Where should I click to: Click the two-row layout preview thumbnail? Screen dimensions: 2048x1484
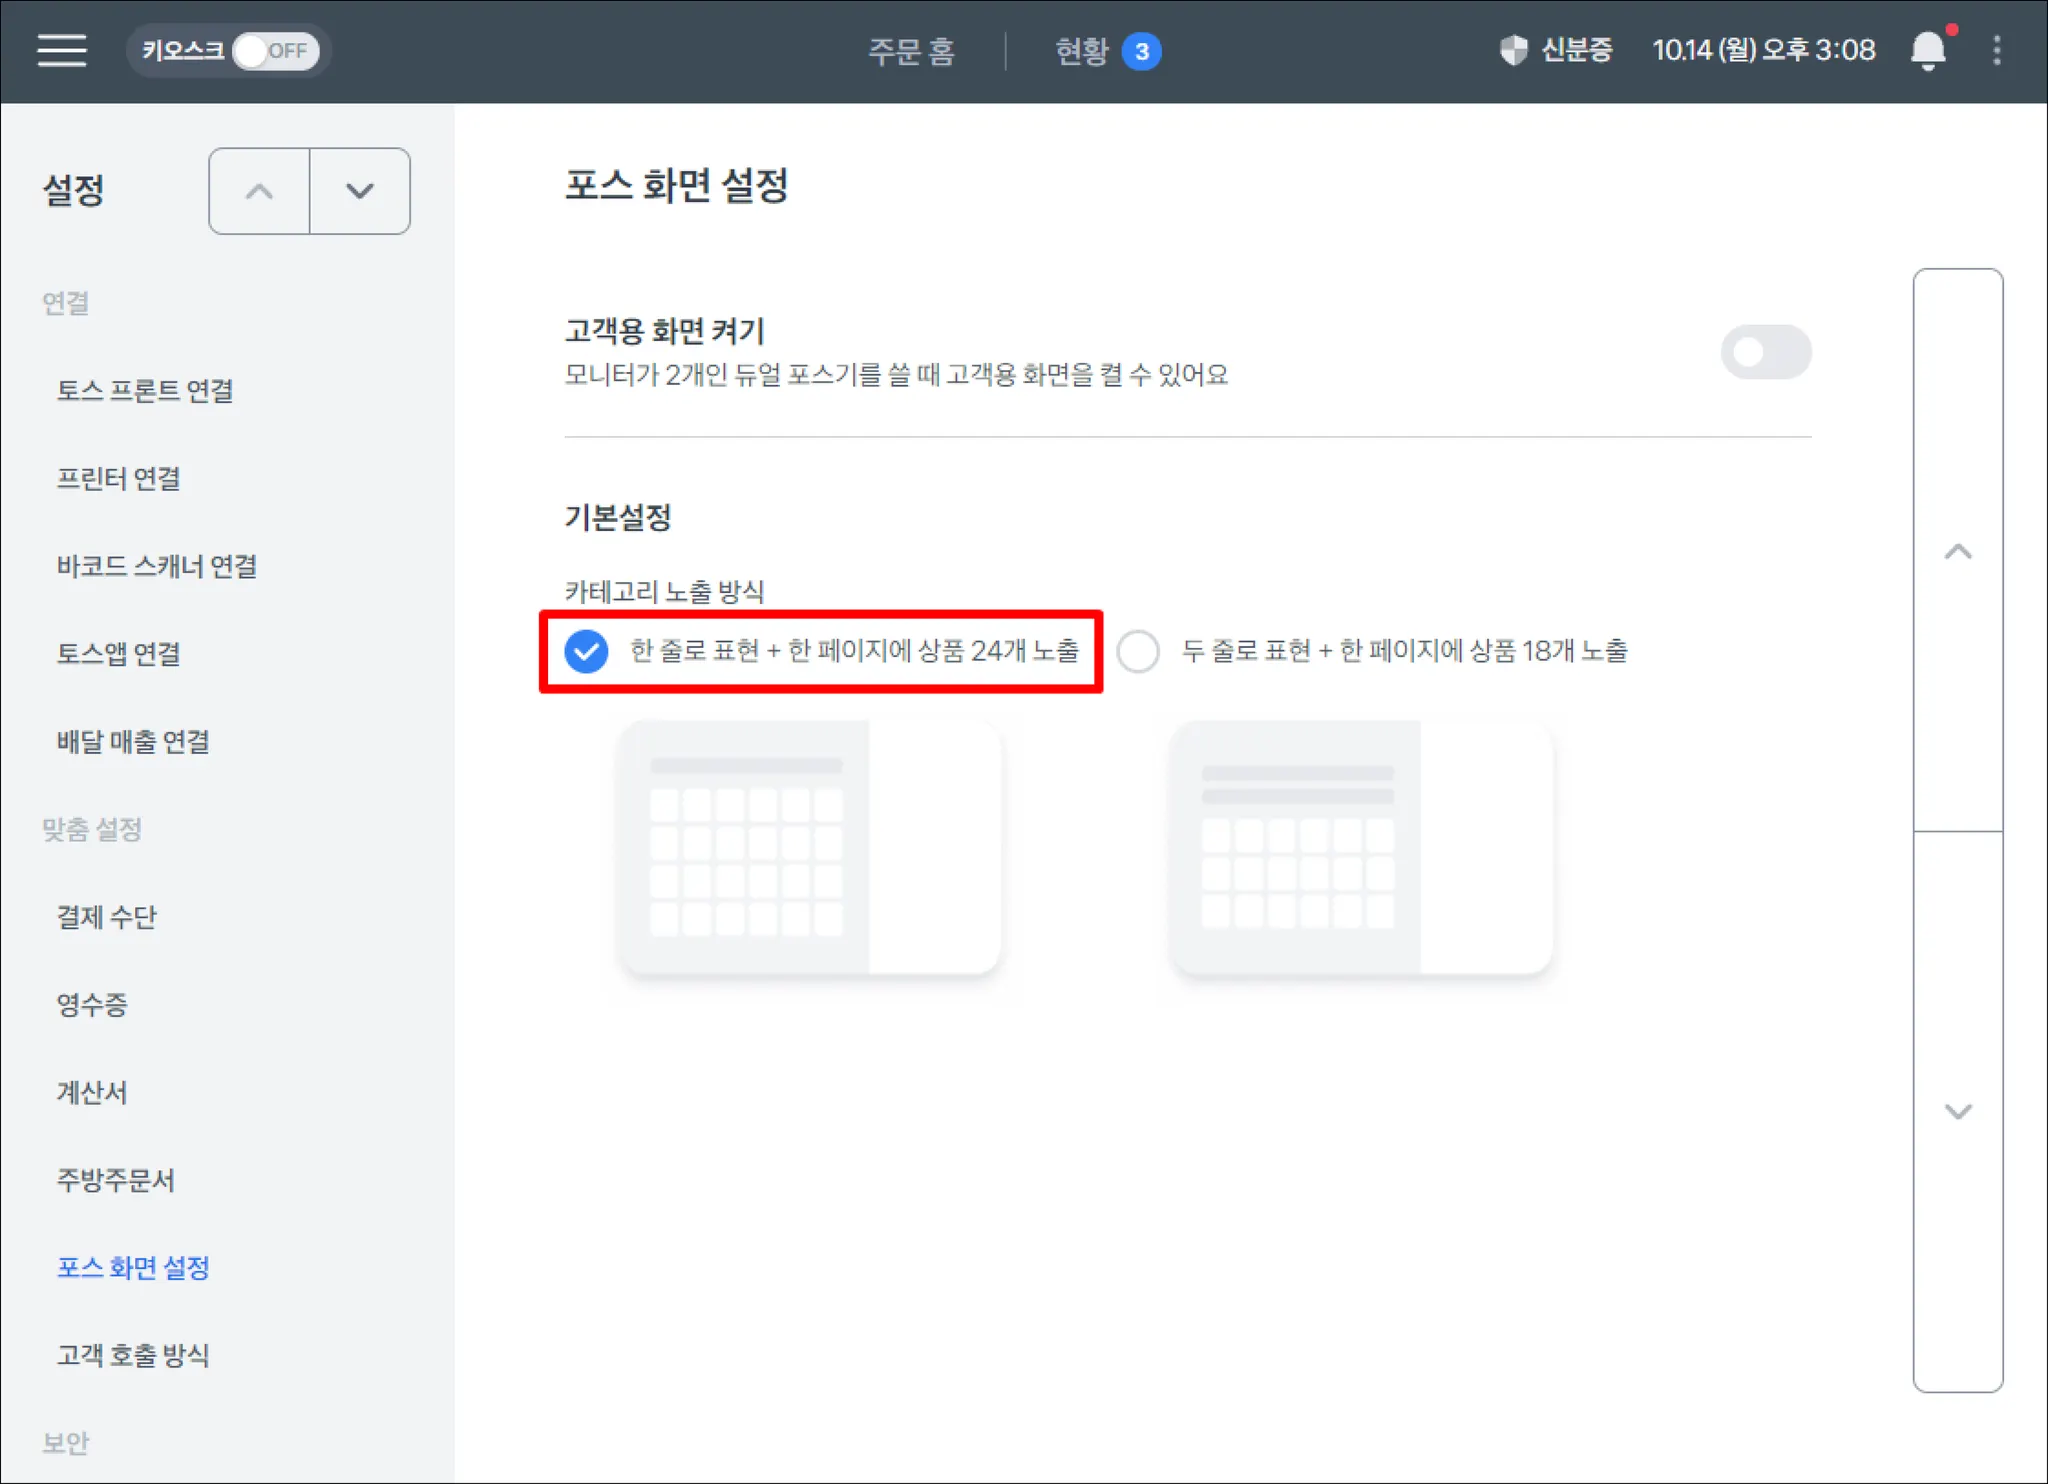tap(1360, 847)
